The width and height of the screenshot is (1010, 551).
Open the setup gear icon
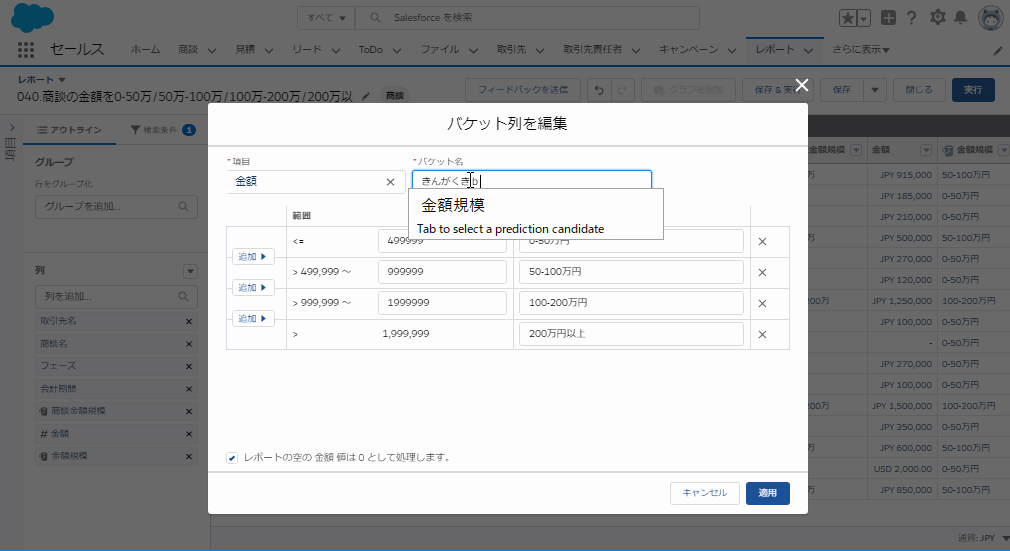[x=938, y=17]
